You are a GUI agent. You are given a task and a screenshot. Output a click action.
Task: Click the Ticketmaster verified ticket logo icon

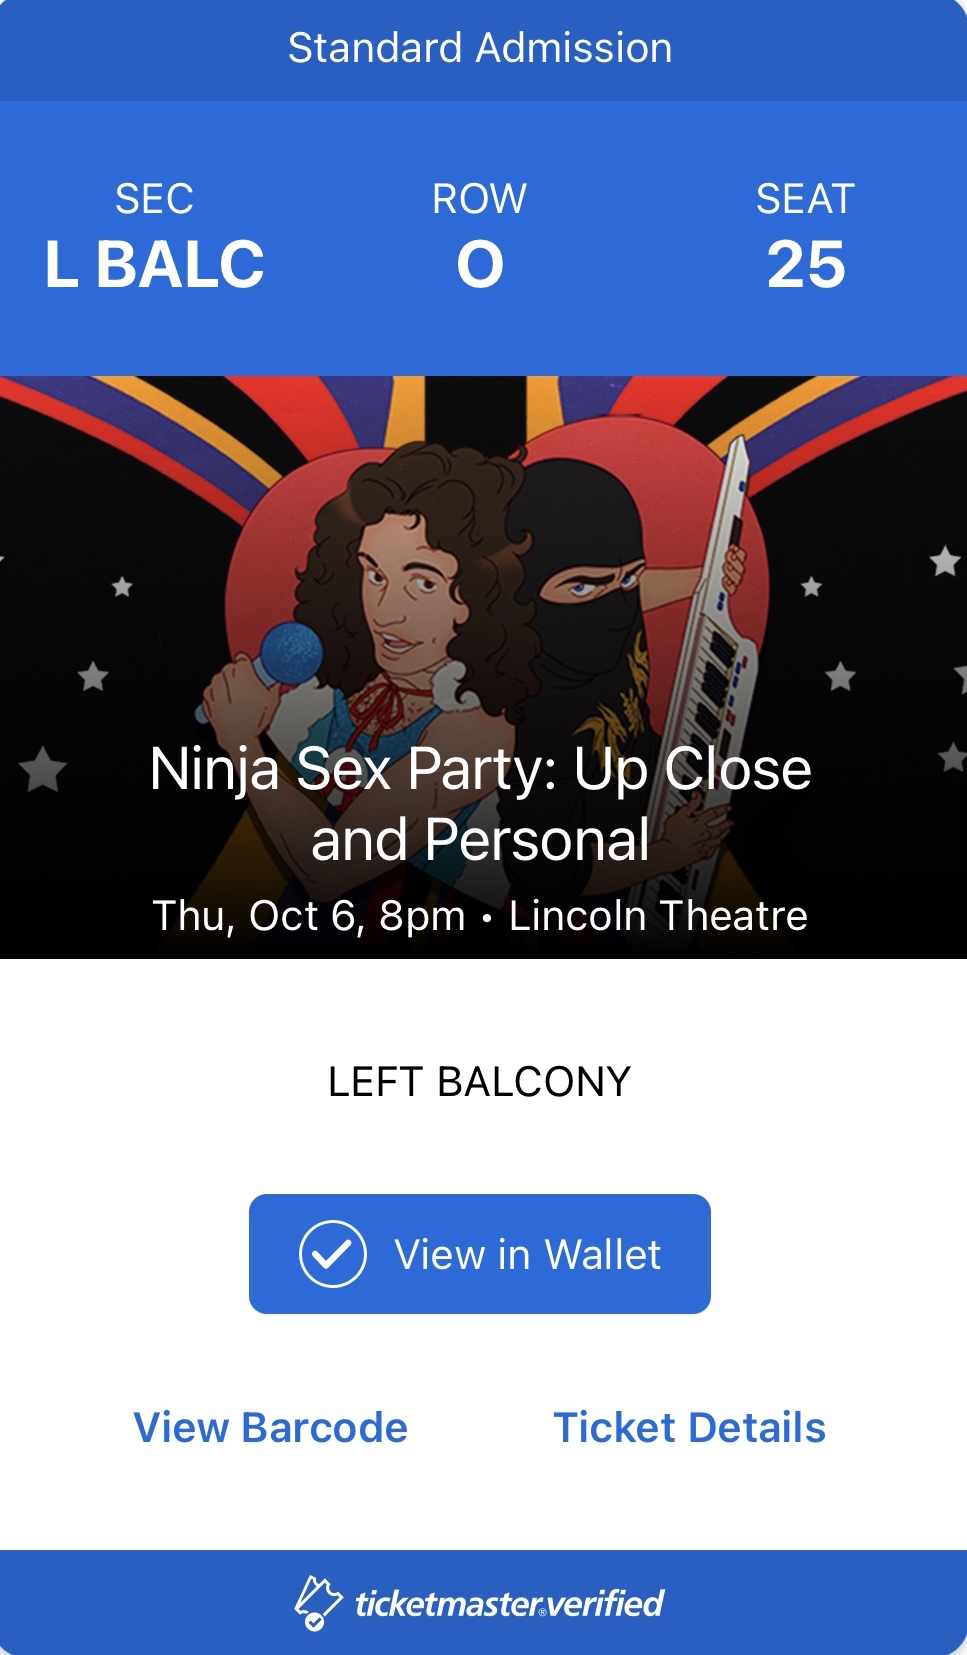pos(318,1603)
